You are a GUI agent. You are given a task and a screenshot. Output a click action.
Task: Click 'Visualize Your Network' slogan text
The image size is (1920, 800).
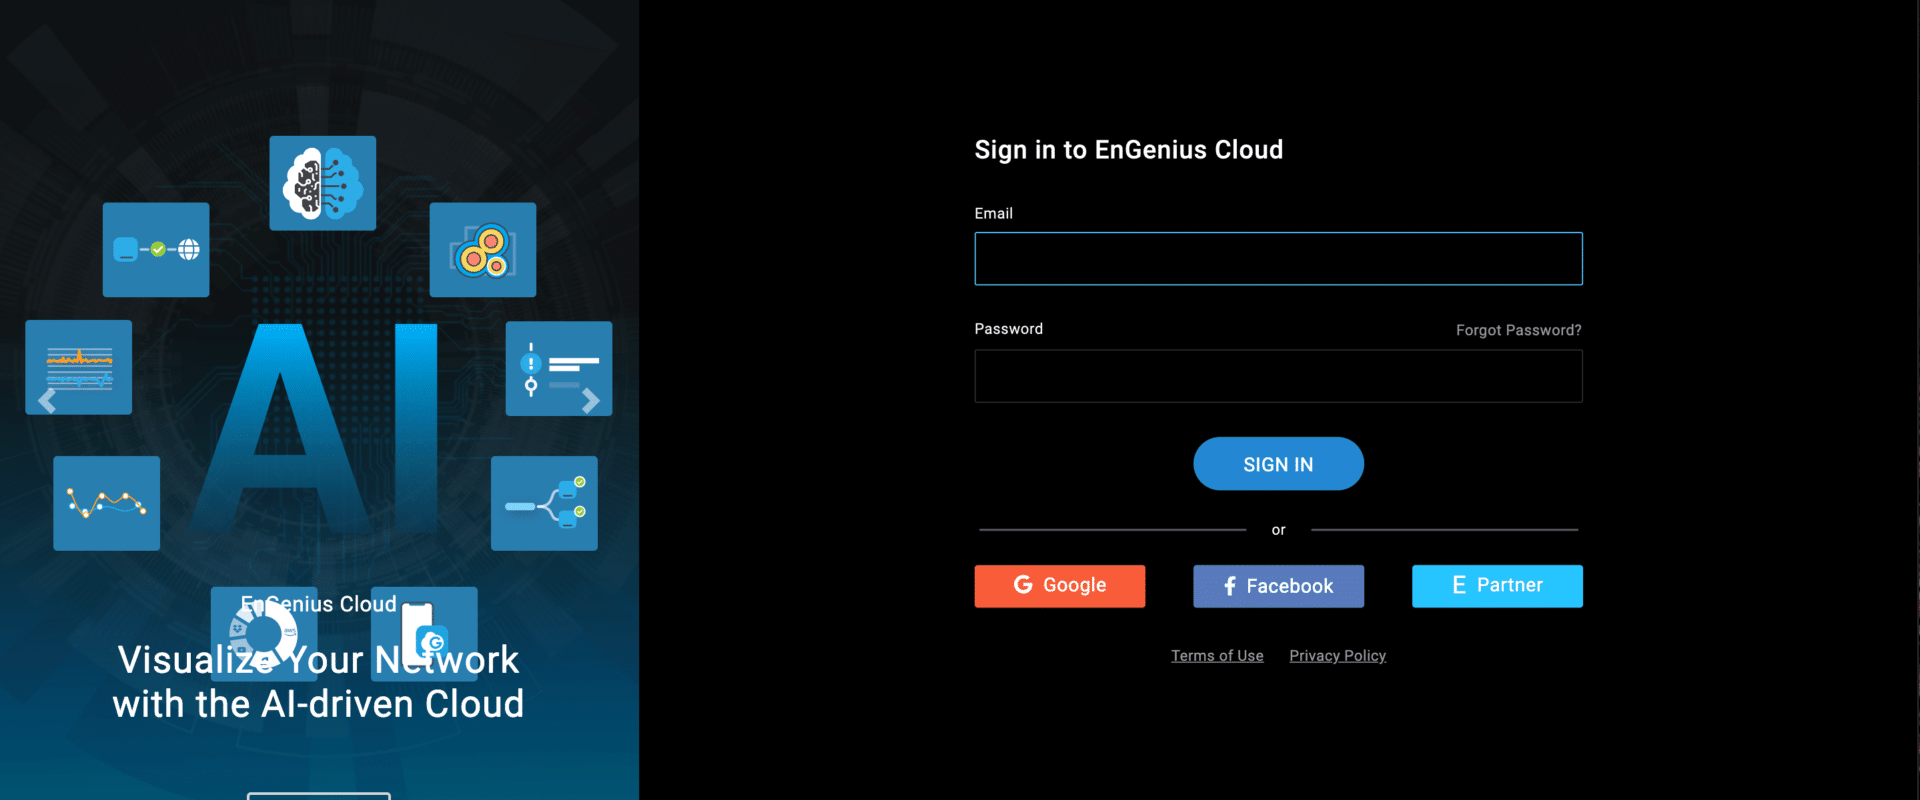318,660
